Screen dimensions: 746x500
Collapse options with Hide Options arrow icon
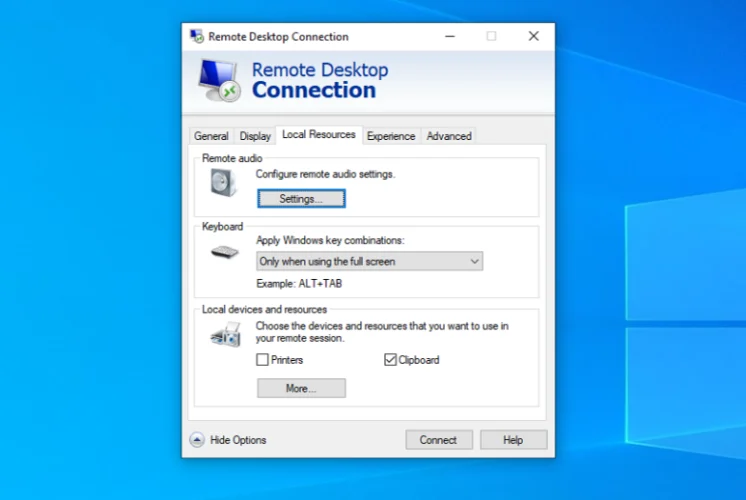197,440
